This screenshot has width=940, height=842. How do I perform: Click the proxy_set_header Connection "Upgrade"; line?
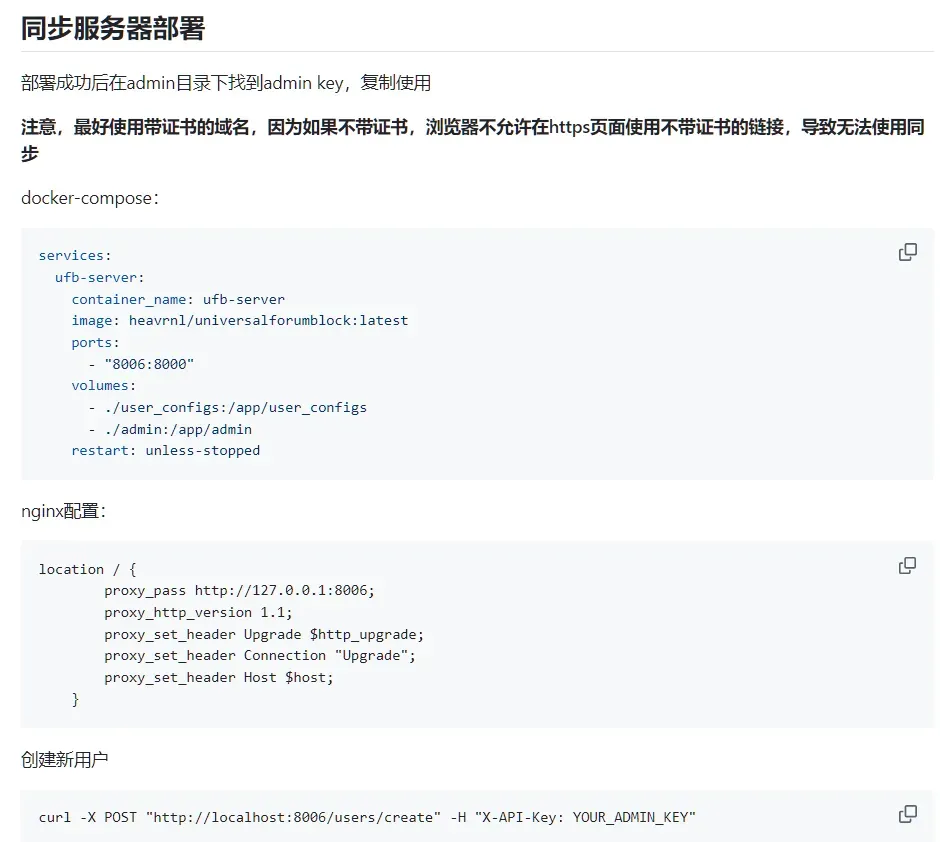tap(260, 656)
